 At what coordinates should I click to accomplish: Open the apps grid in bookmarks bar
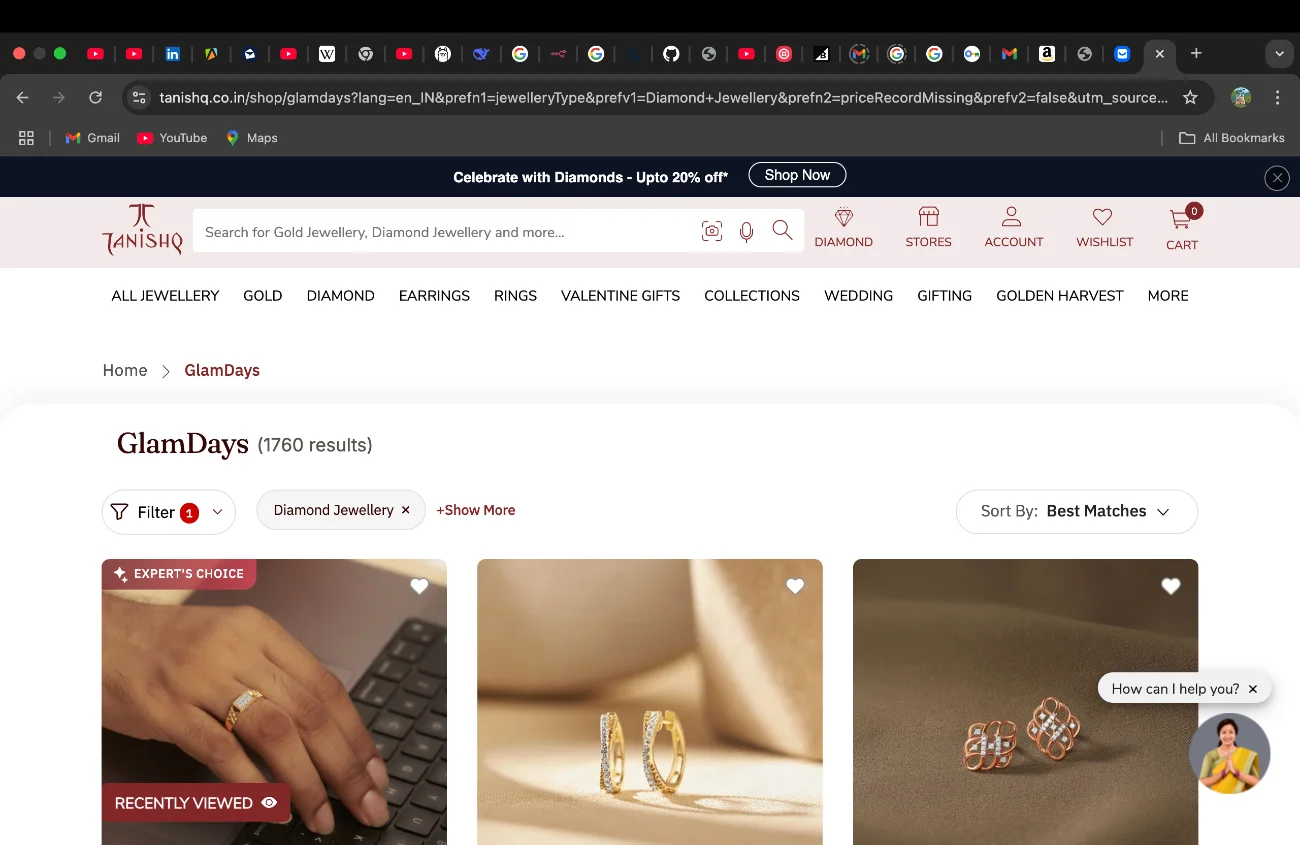coord(26,138)
